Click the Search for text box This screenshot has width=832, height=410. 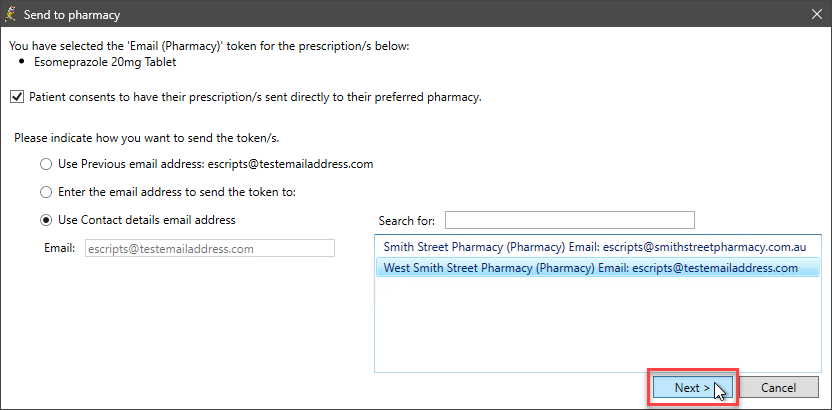(569, 220)
